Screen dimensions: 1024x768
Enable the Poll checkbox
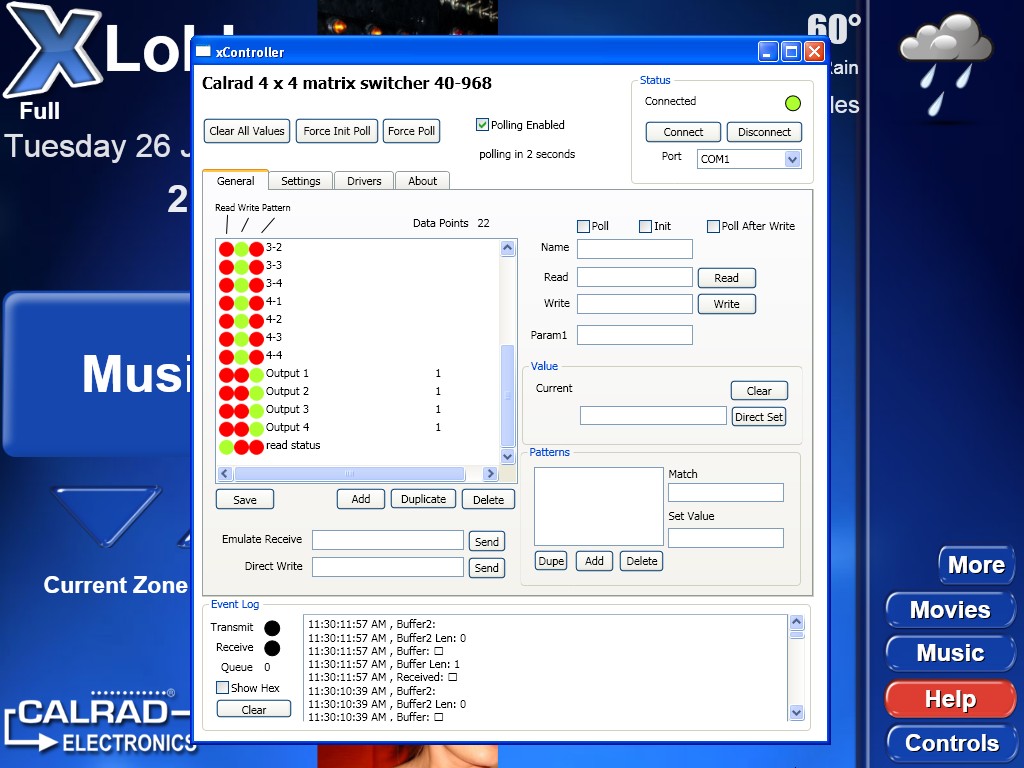[584, 227]
